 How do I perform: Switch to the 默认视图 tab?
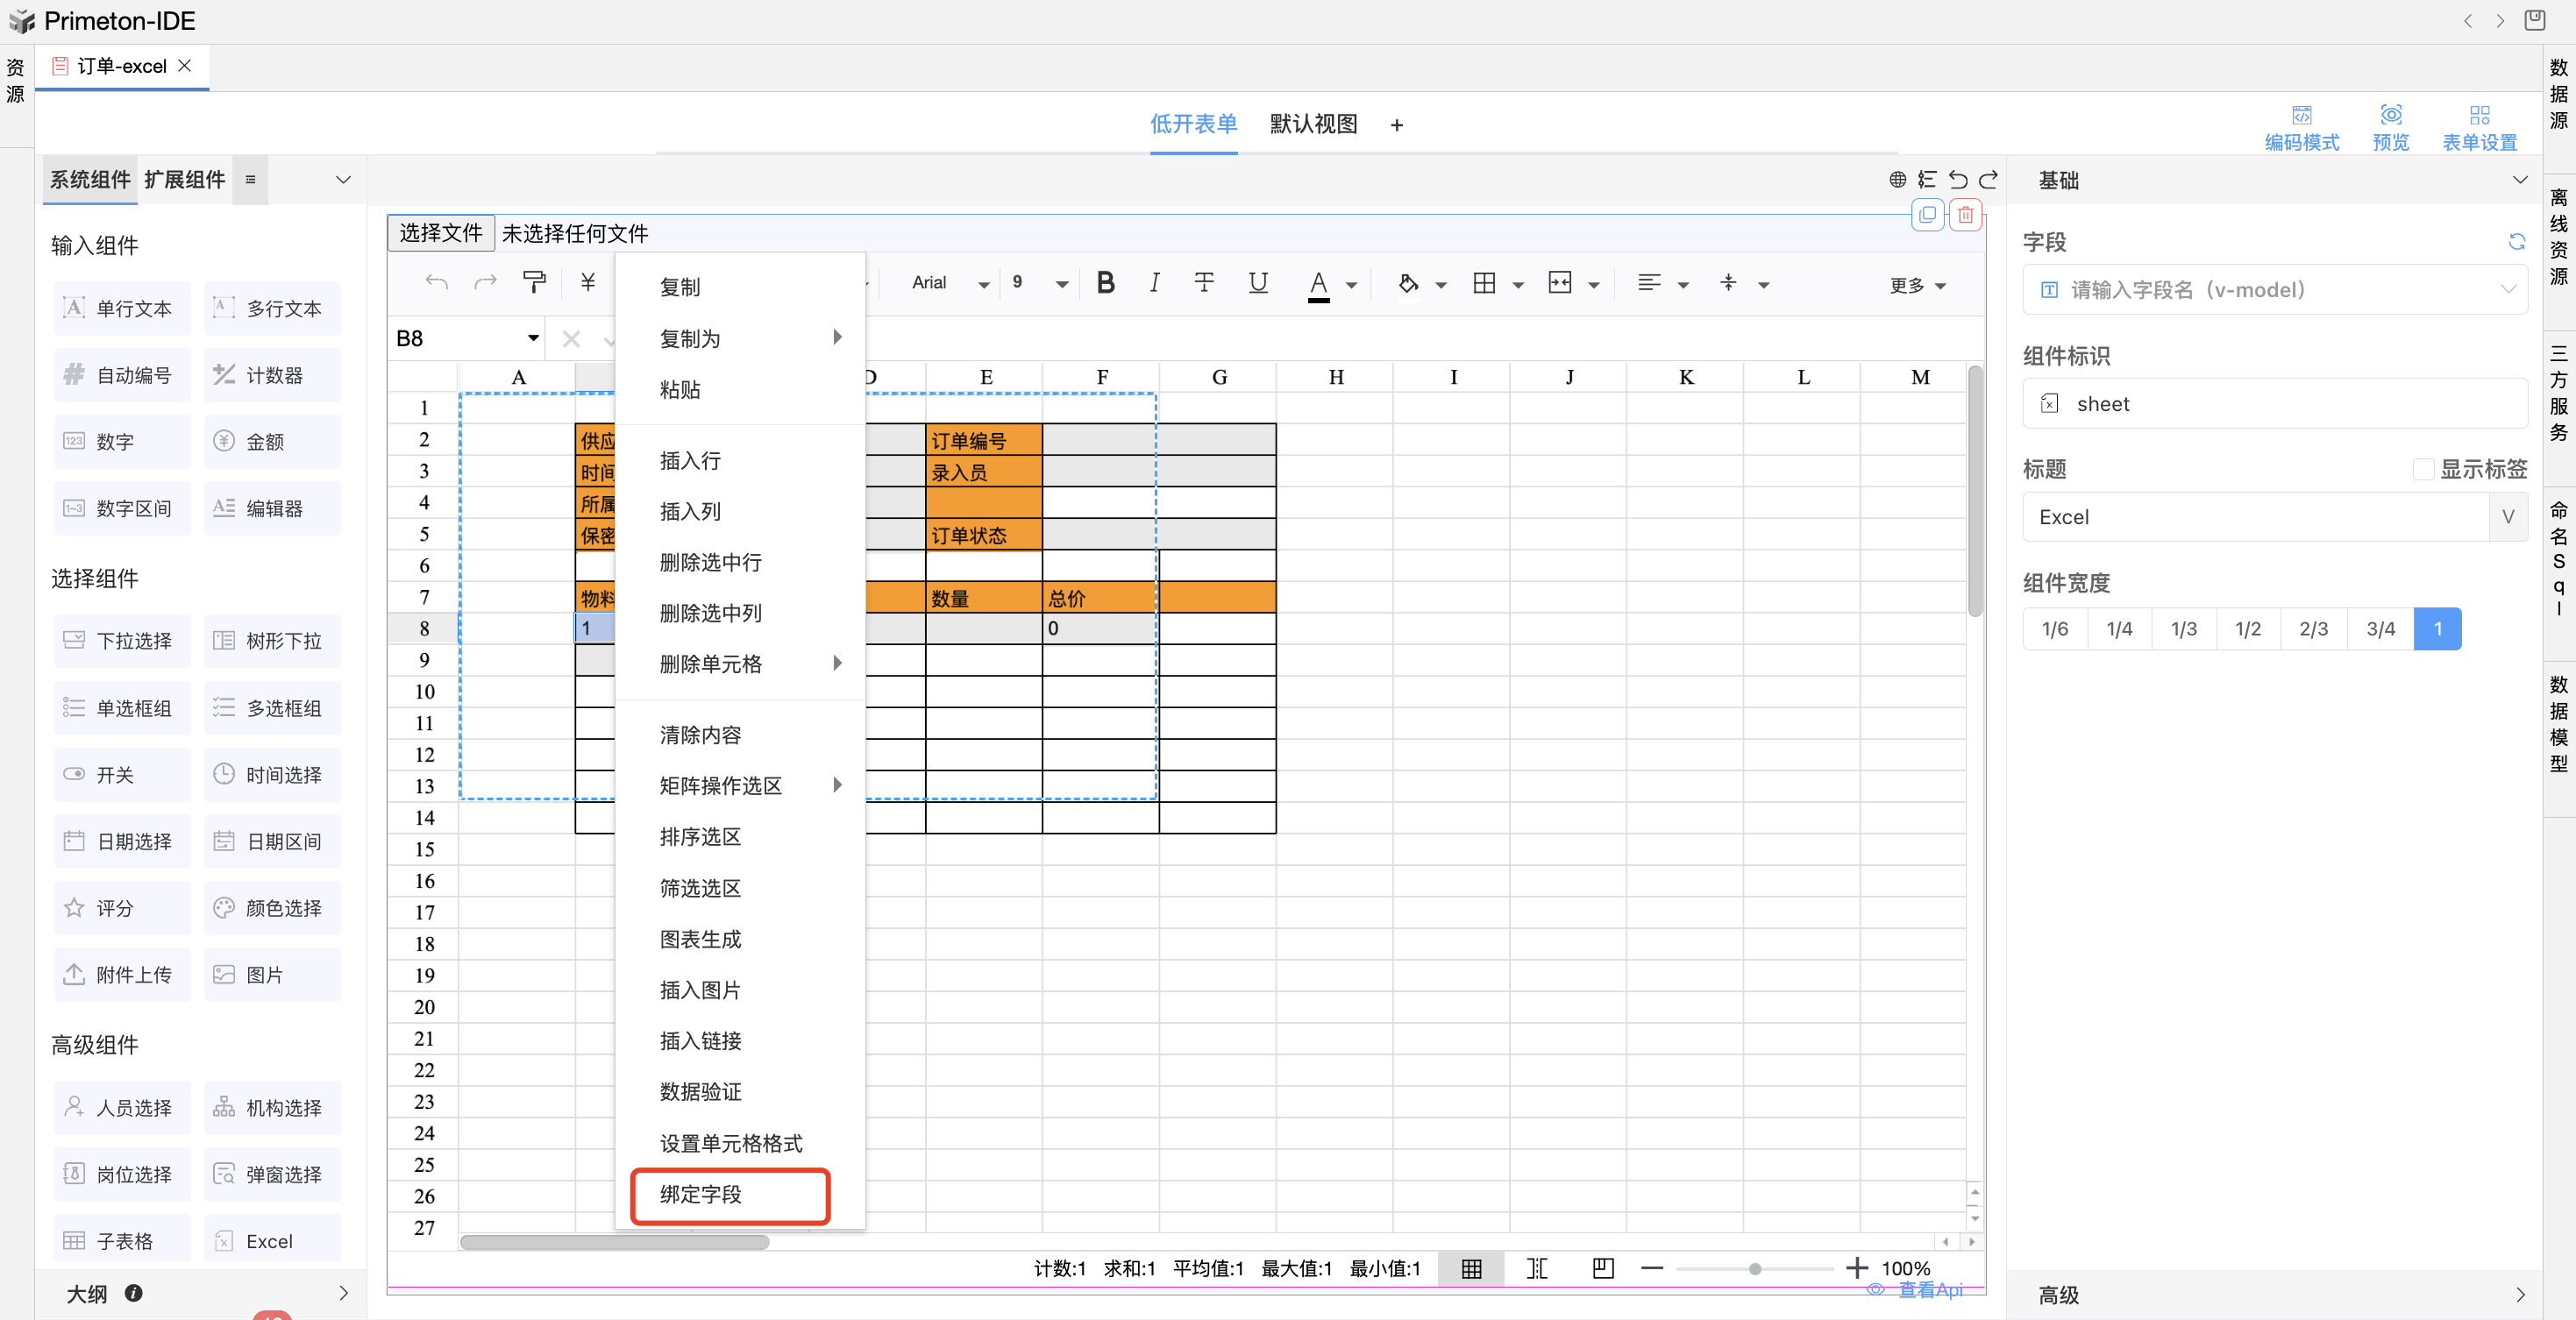pyautogui.click(x=1313, y=124)
